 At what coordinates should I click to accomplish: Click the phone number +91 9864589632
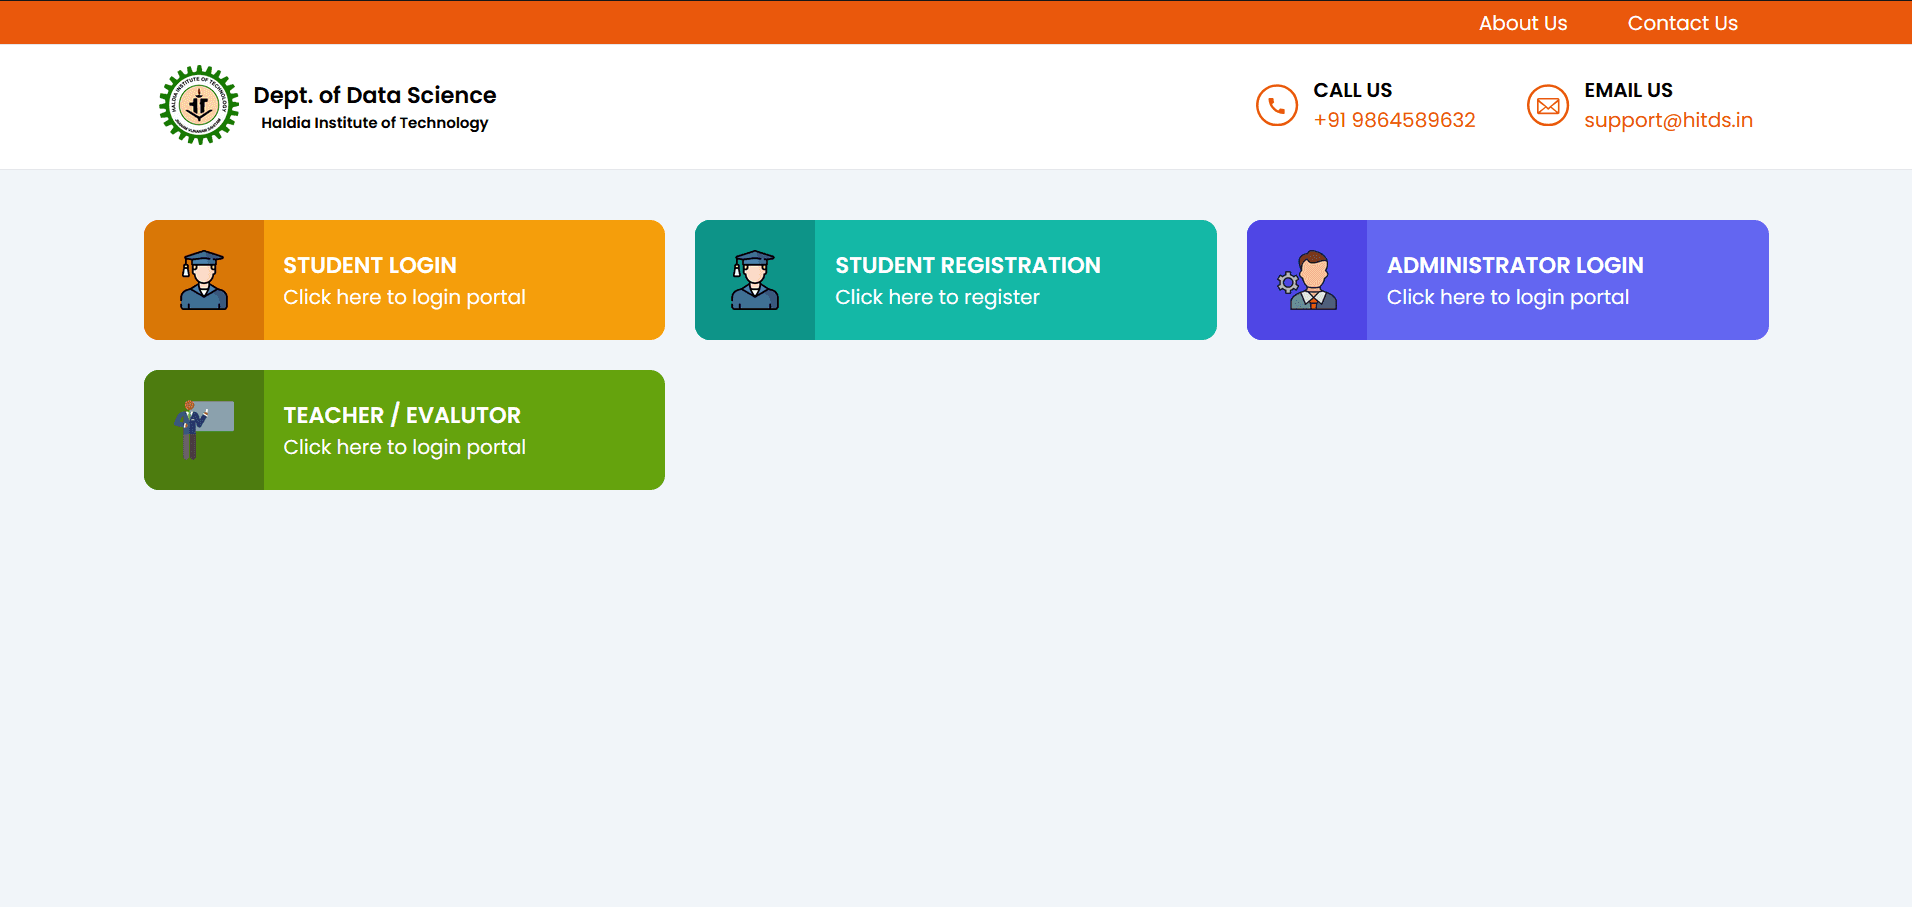1394,120
